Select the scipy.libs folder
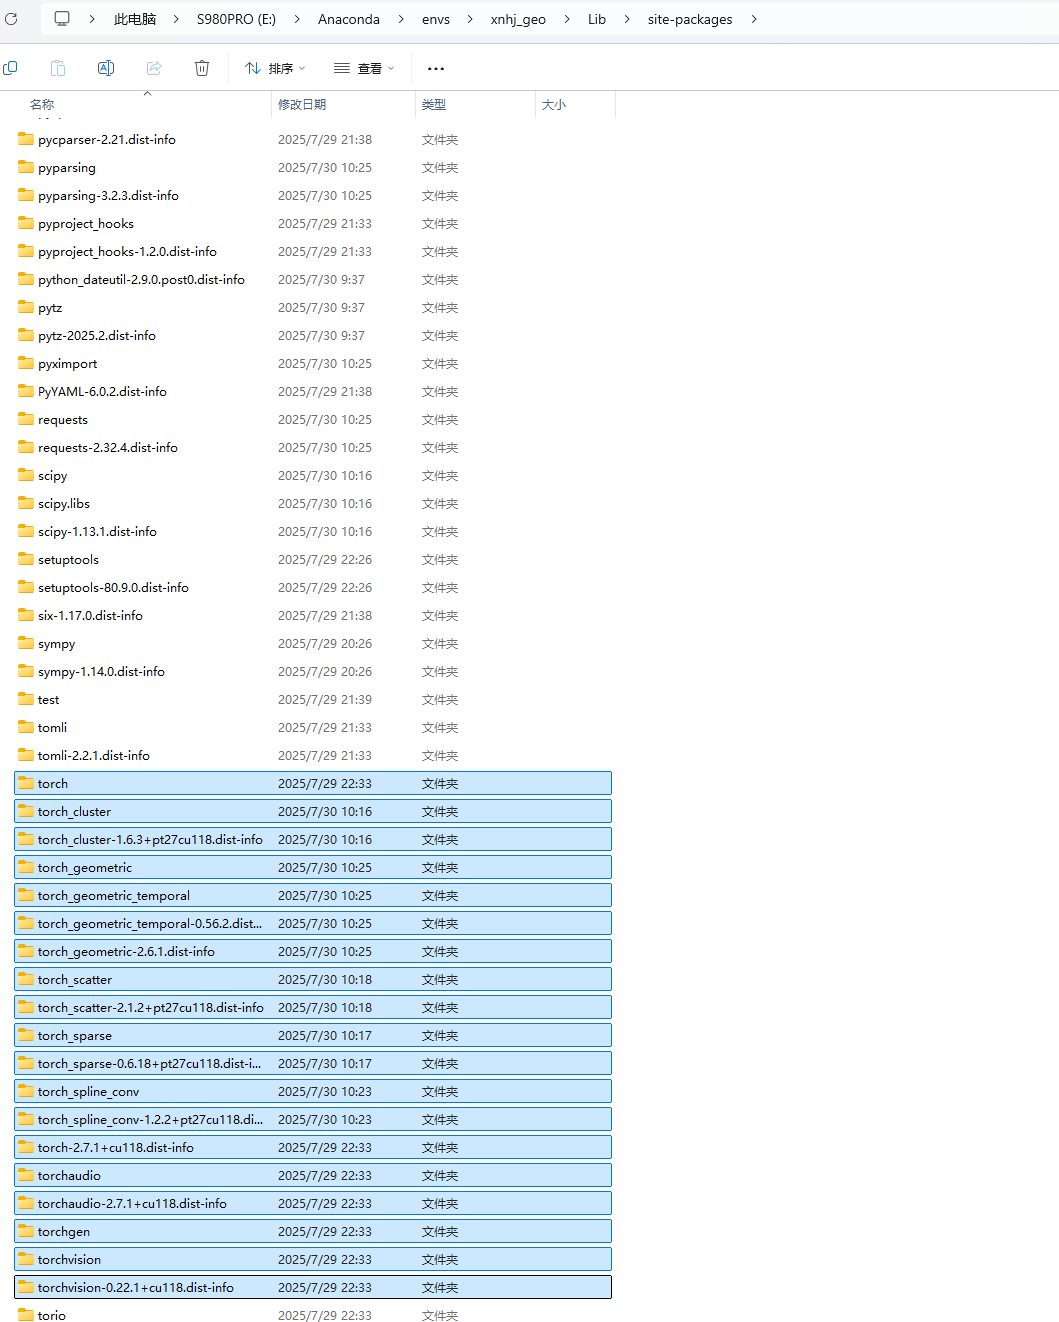The height and width of the screenshot is (1322, 1059). 313,504
